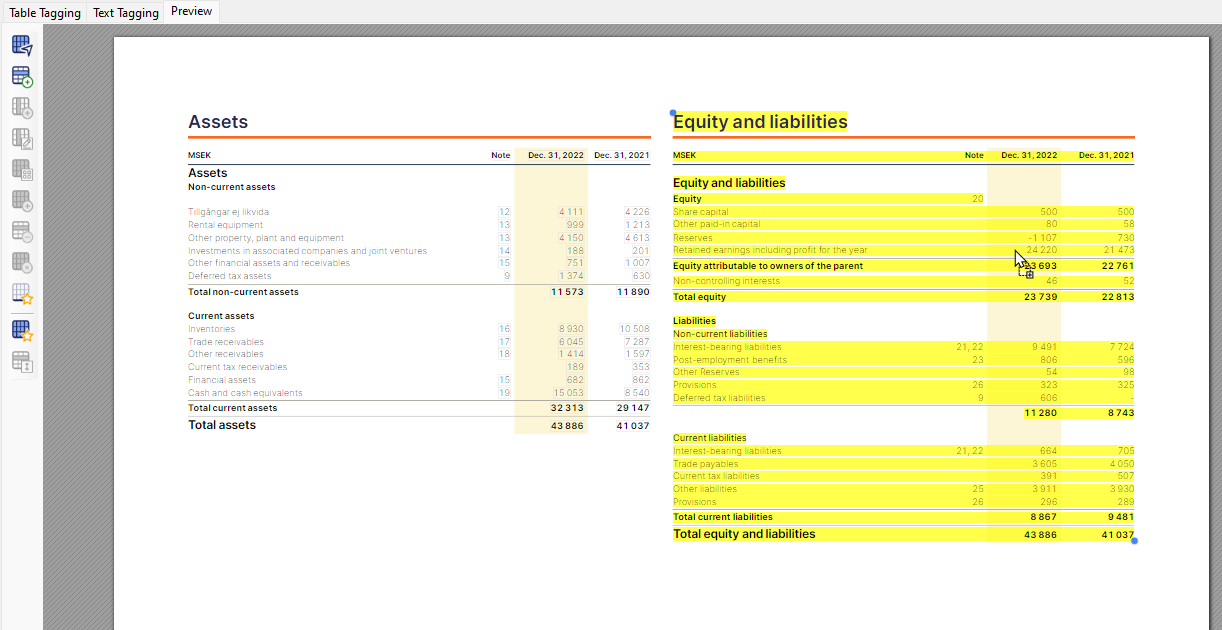The width and height of the screenshot is (1222, 630).
Task: Click the light table with star icon
Action: (x=22, y=294)
